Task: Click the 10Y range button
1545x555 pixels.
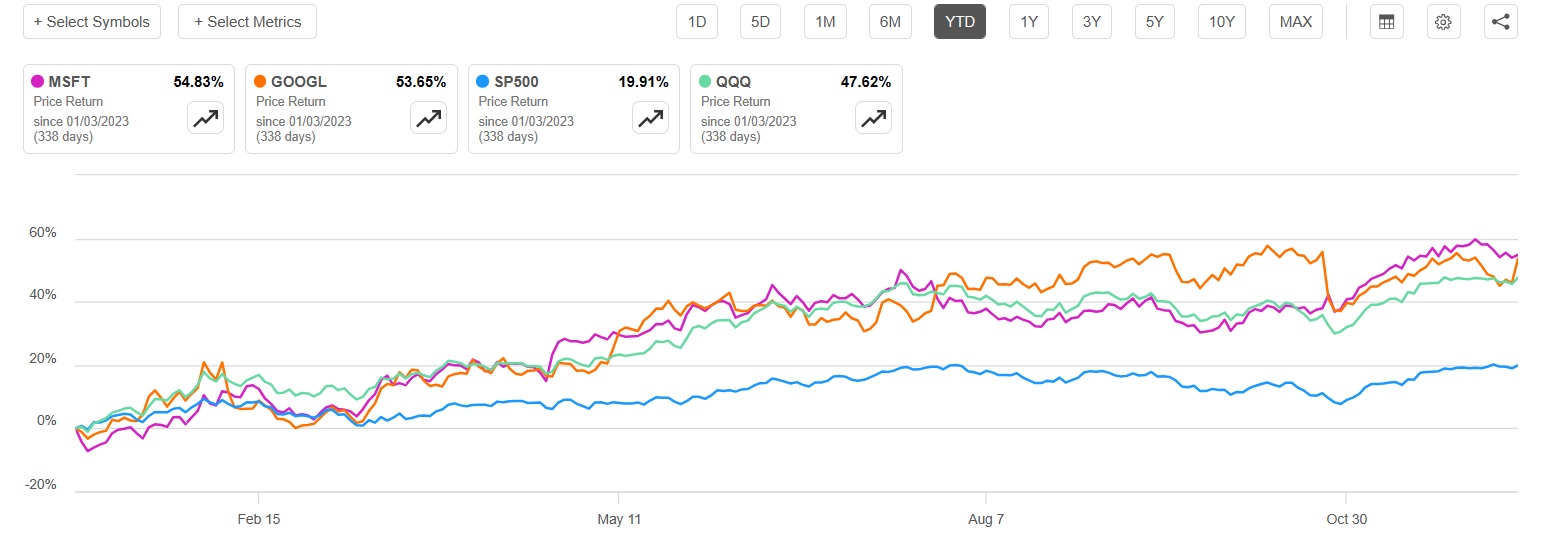Action: point(1221,22)
